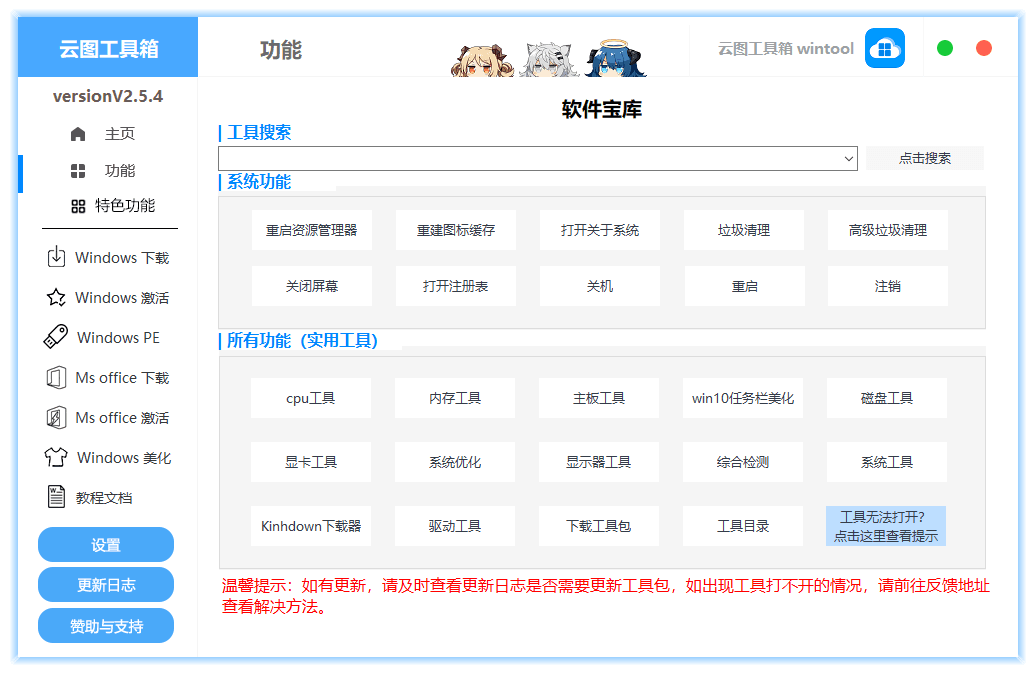Click the grid icon next to 功能
This screenshot has height=673, width=1036.
(x=78, y=171)
